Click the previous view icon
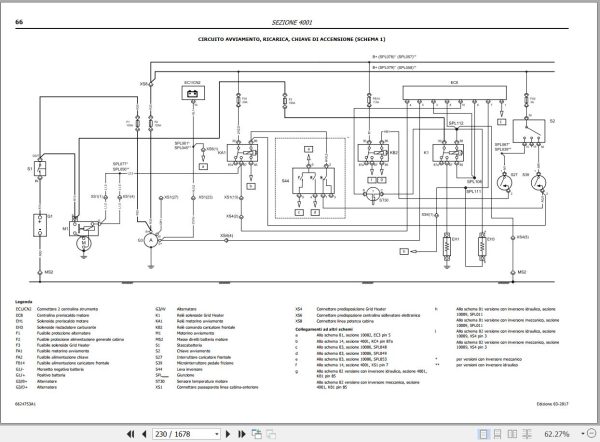Viewport: 600px width, 442px height. coord(256,434)
